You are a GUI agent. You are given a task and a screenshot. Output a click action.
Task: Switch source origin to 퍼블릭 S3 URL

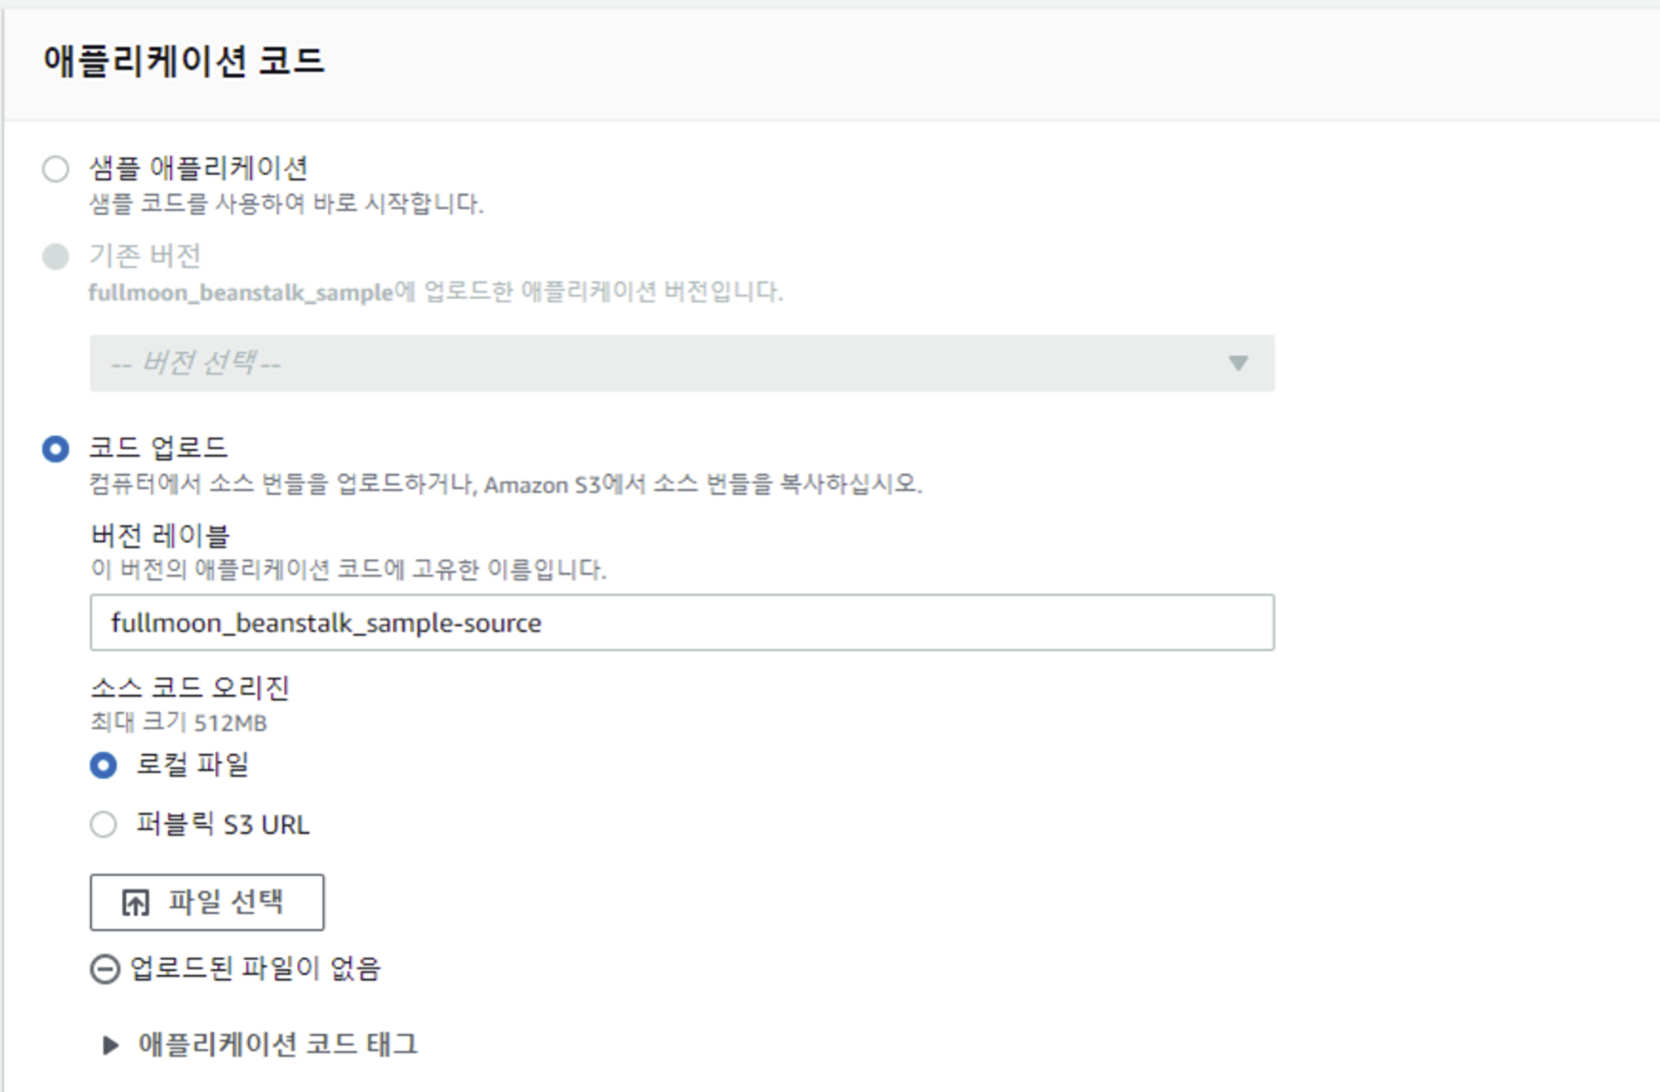coord(103,825)
